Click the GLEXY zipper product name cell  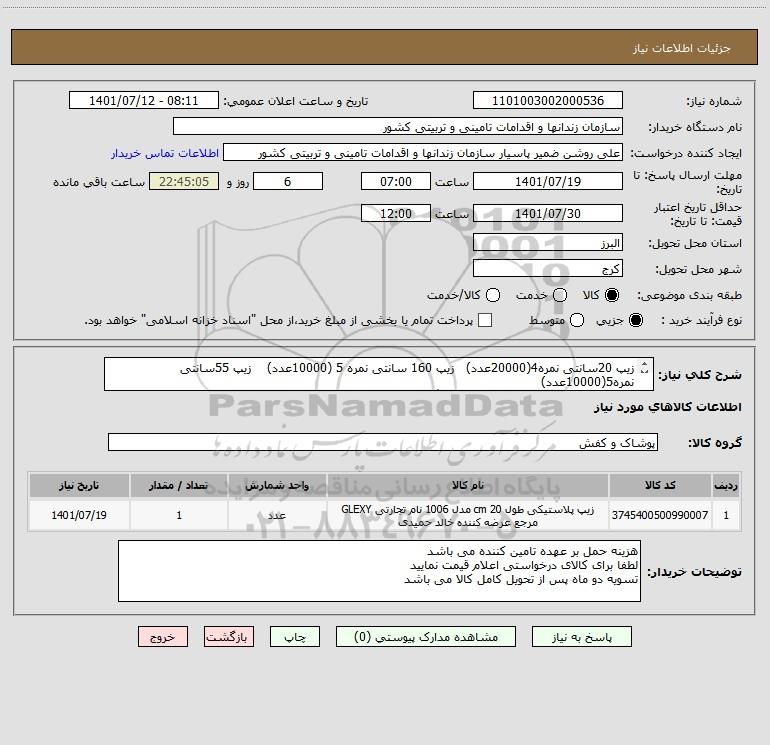[468, 515]
